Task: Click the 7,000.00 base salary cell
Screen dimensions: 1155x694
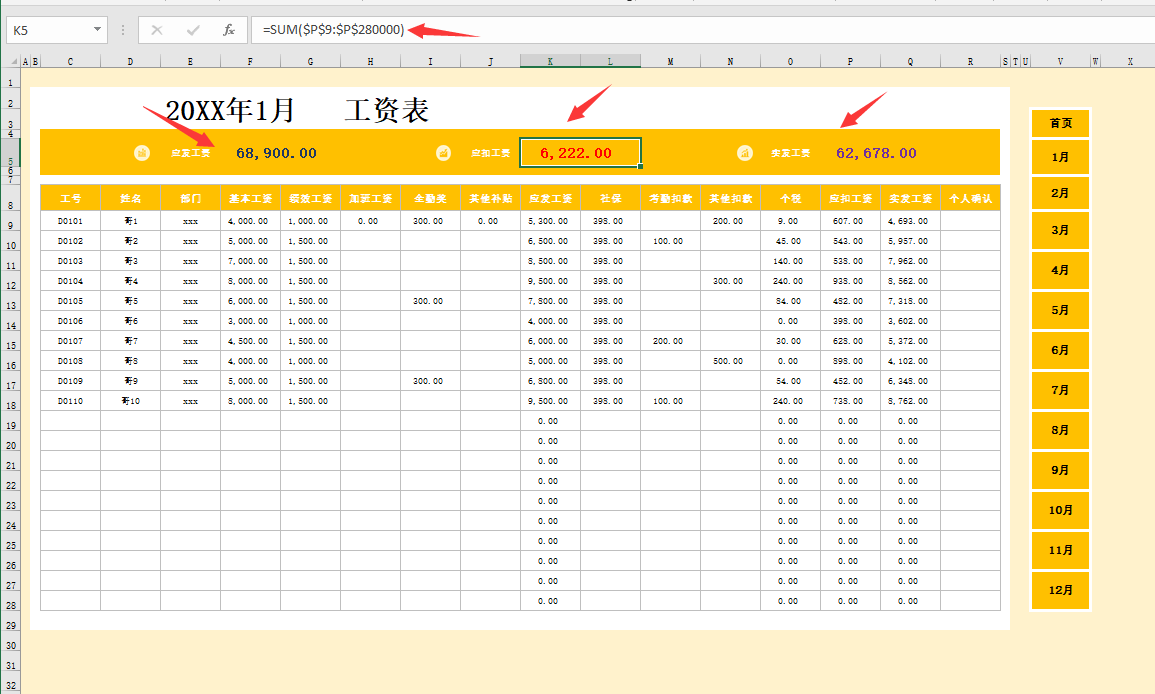Action: [248, 261]
